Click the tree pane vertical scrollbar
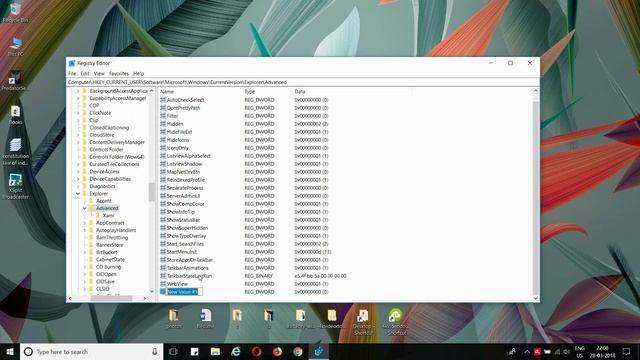The image size is (640, 360). (x=152, y=191)
